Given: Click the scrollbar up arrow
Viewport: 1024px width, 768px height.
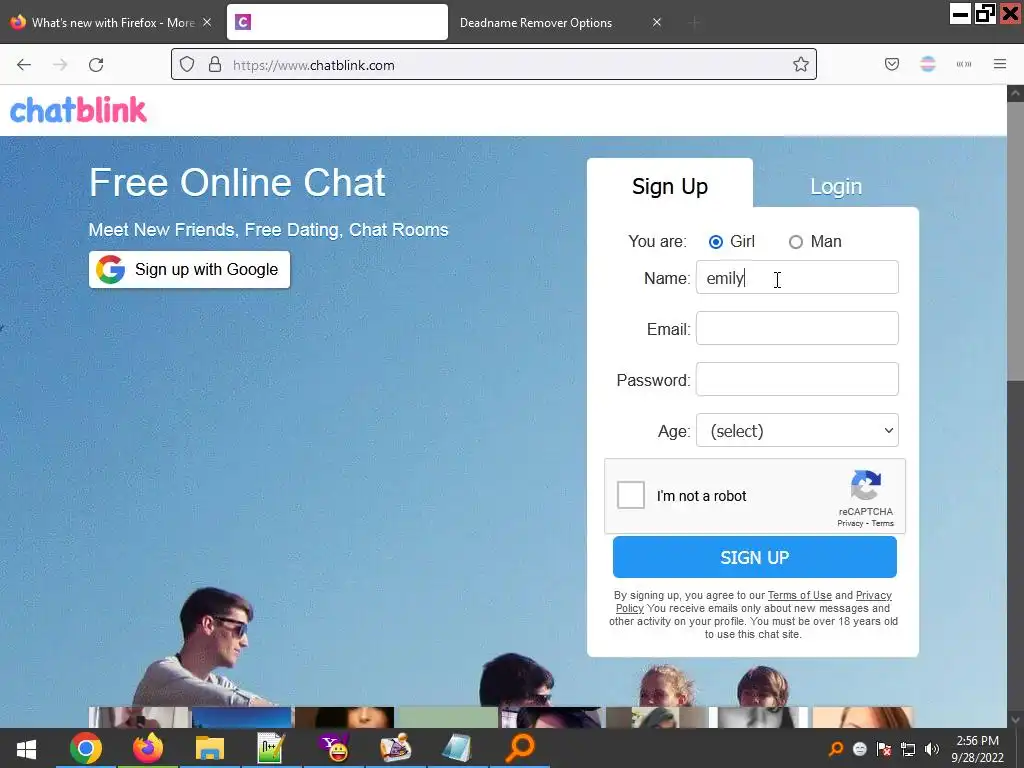Looking at the screenshot, I should pos(1016,93).
